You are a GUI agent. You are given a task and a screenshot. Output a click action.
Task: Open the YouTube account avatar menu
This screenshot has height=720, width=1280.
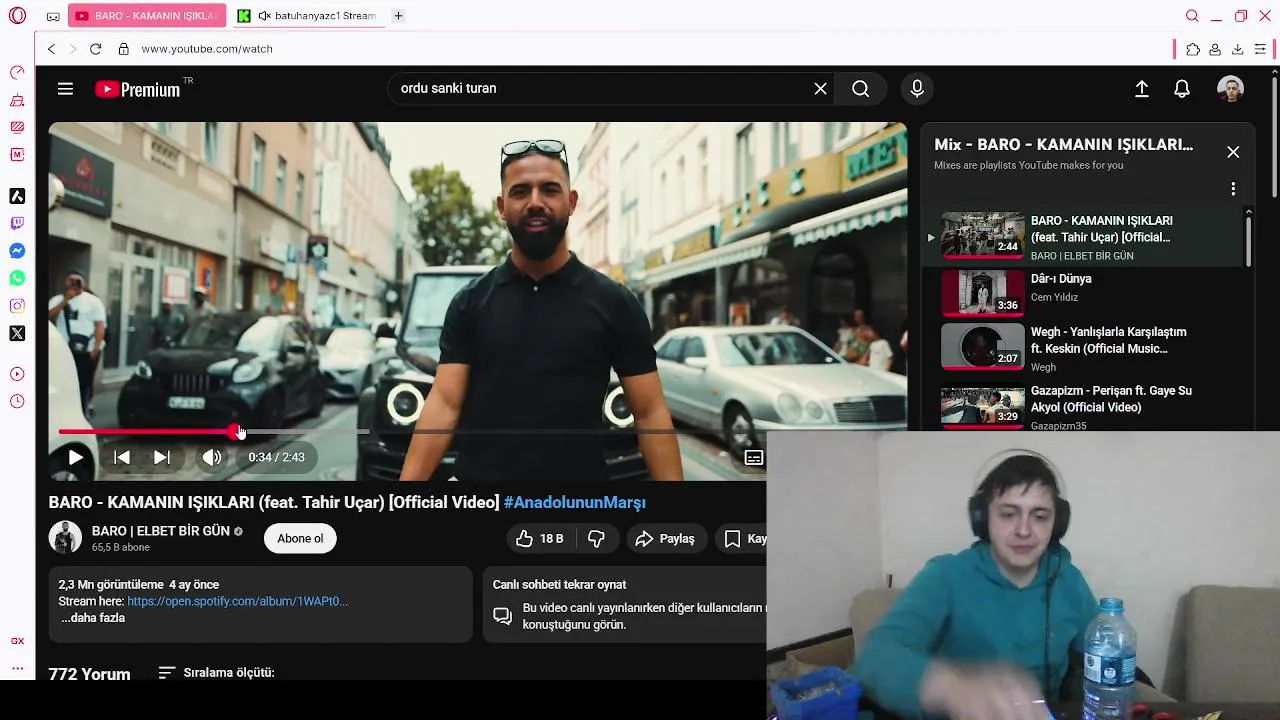point(1230,89)
